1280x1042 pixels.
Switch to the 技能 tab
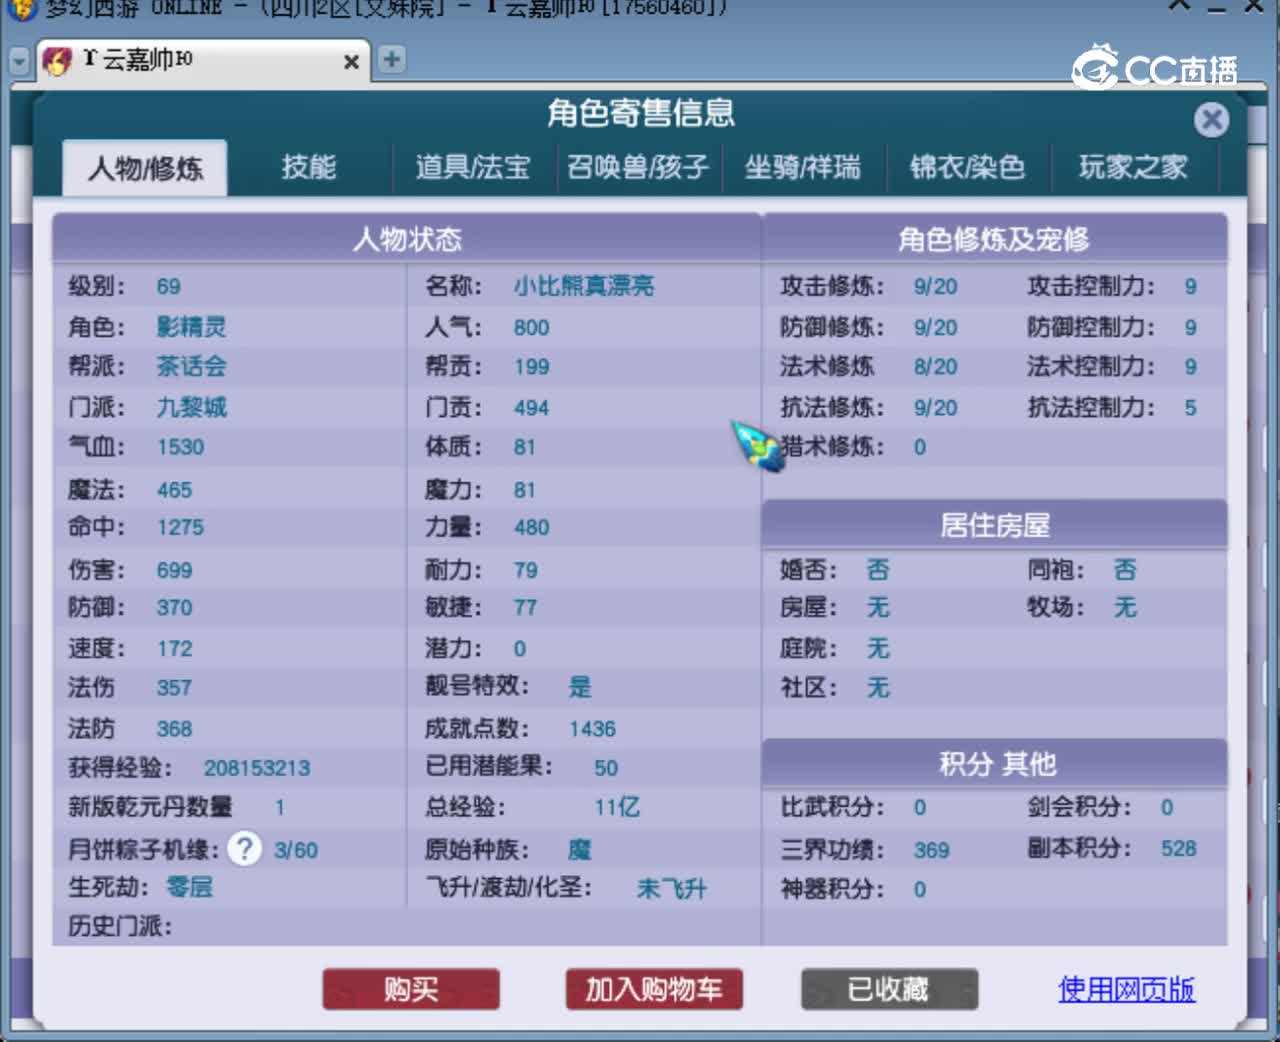(x=309, y=167)
